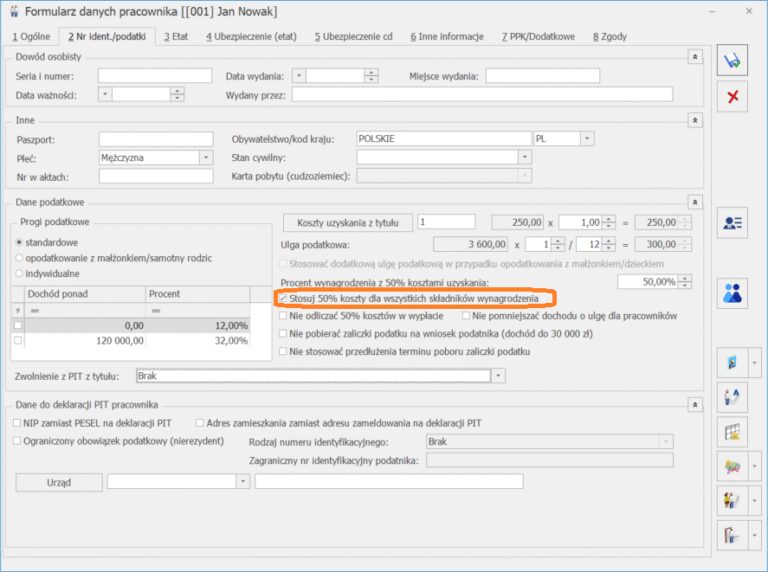The image size is (768, 572).
Task: Go to the 6 Inne informacje tab
Action: click(447, 36)
